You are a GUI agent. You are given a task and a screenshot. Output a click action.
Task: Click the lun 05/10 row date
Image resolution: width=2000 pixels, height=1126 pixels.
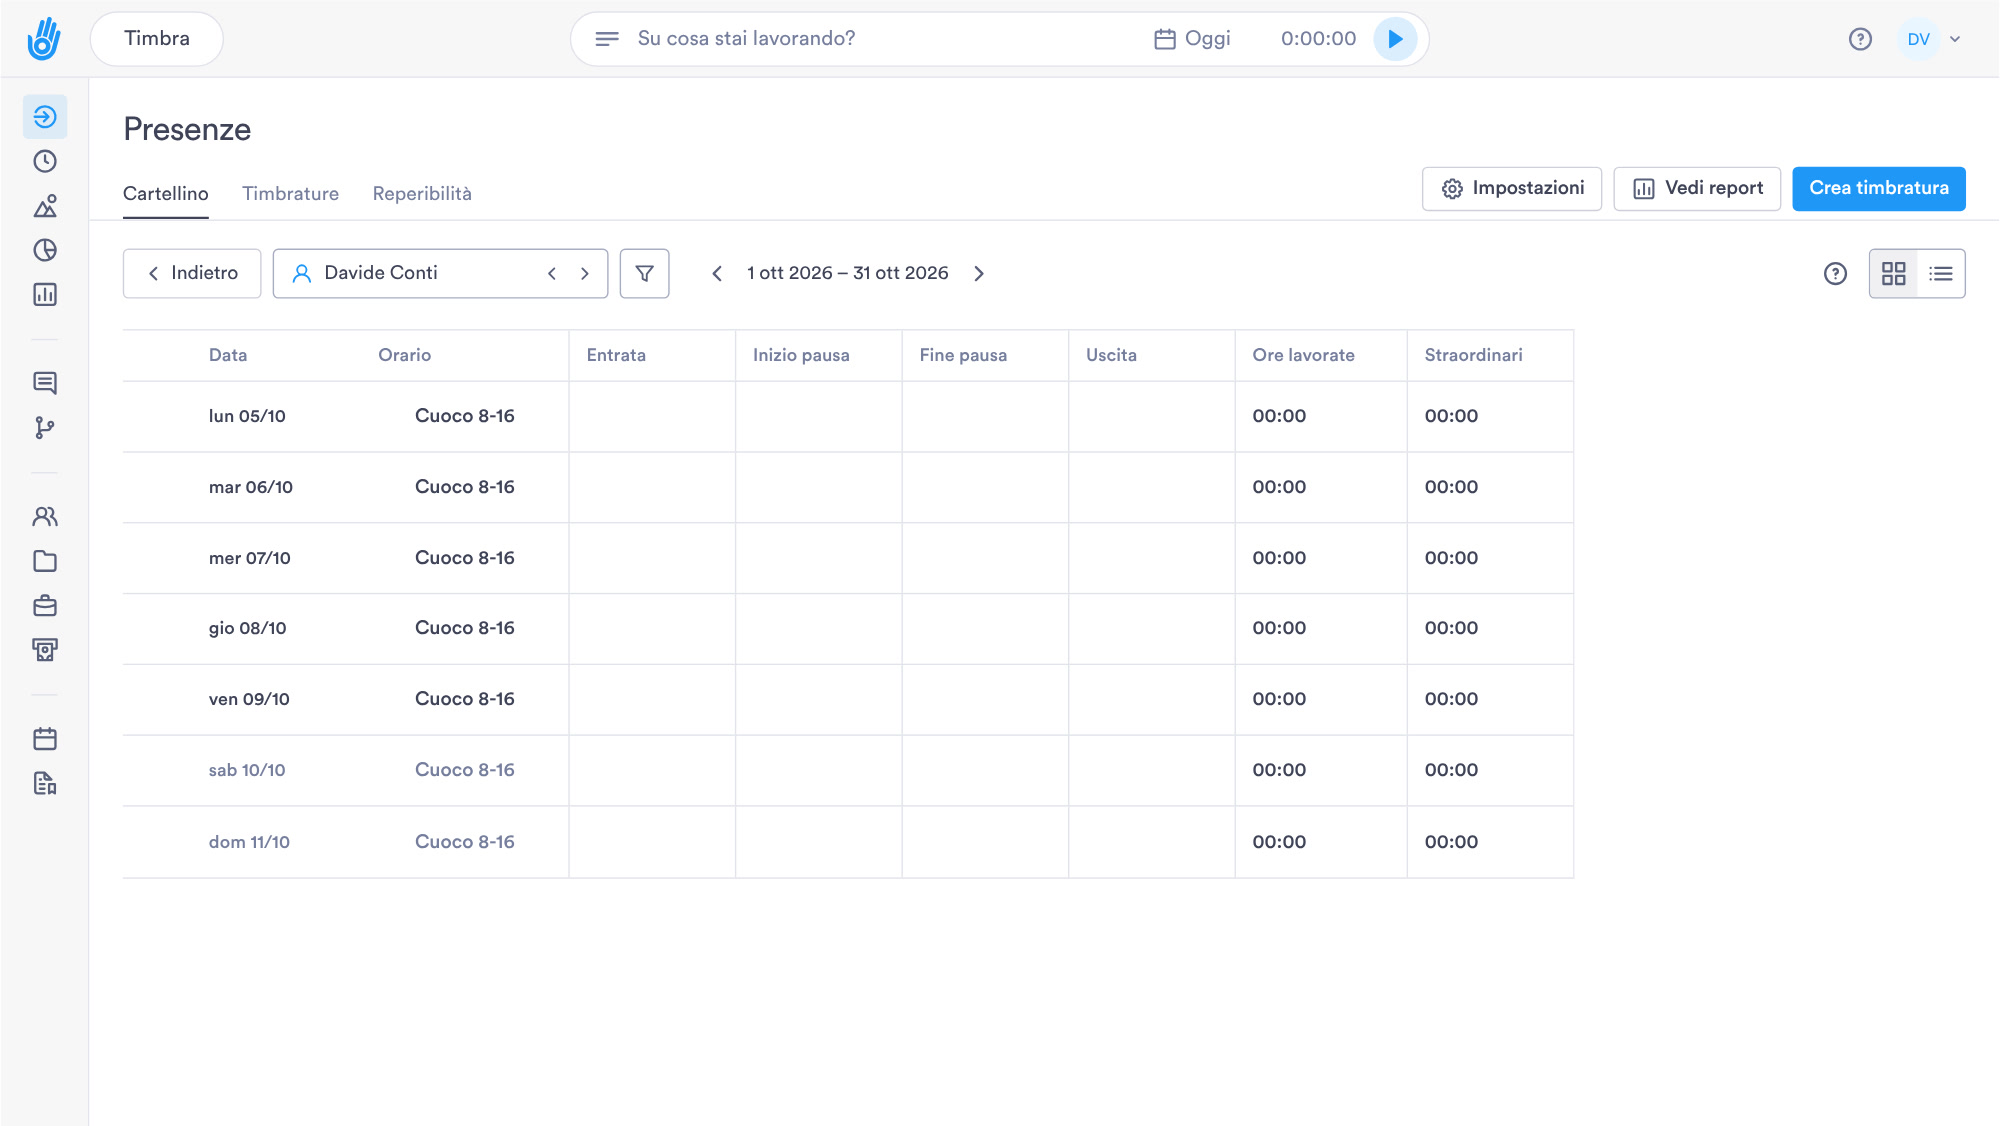247,416
